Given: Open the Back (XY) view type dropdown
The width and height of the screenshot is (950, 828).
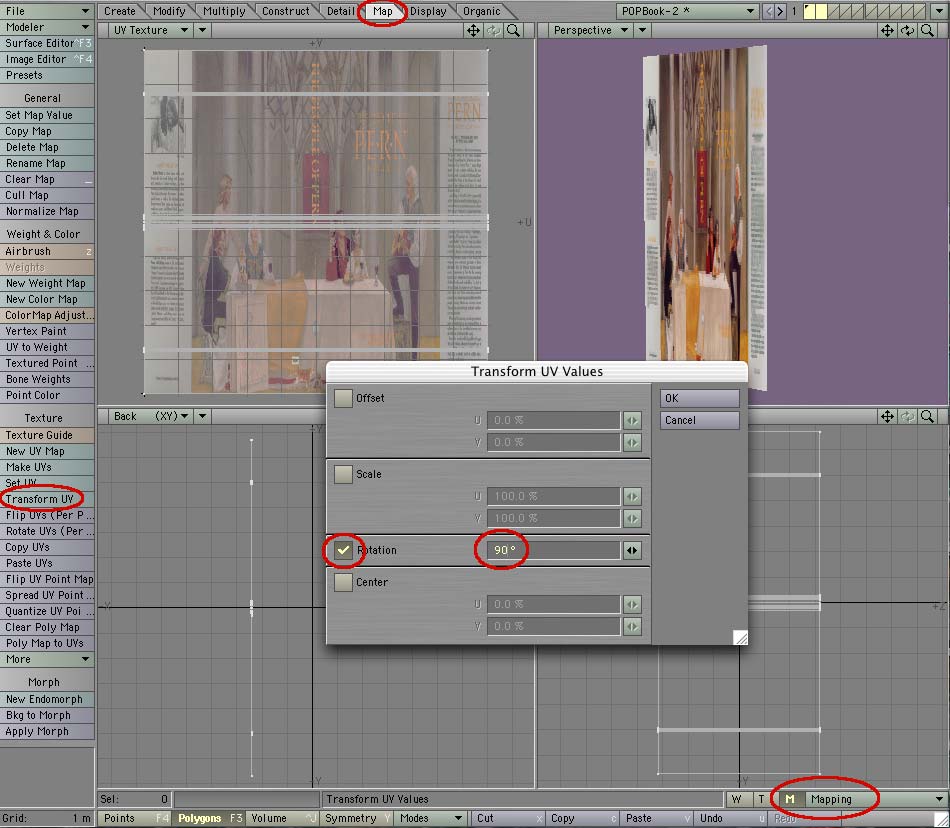Looking at the screenshot, I should 151,416.
